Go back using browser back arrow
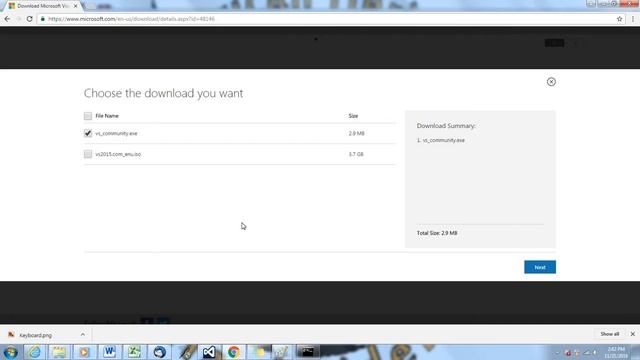Screen dimensions: 640x360 [7, 19]
